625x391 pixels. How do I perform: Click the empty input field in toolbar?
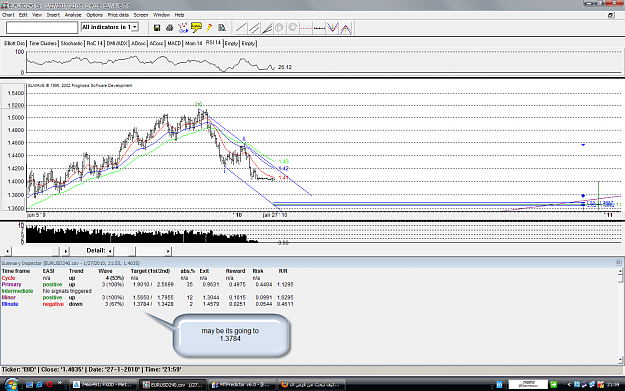[x=42, y=28]
